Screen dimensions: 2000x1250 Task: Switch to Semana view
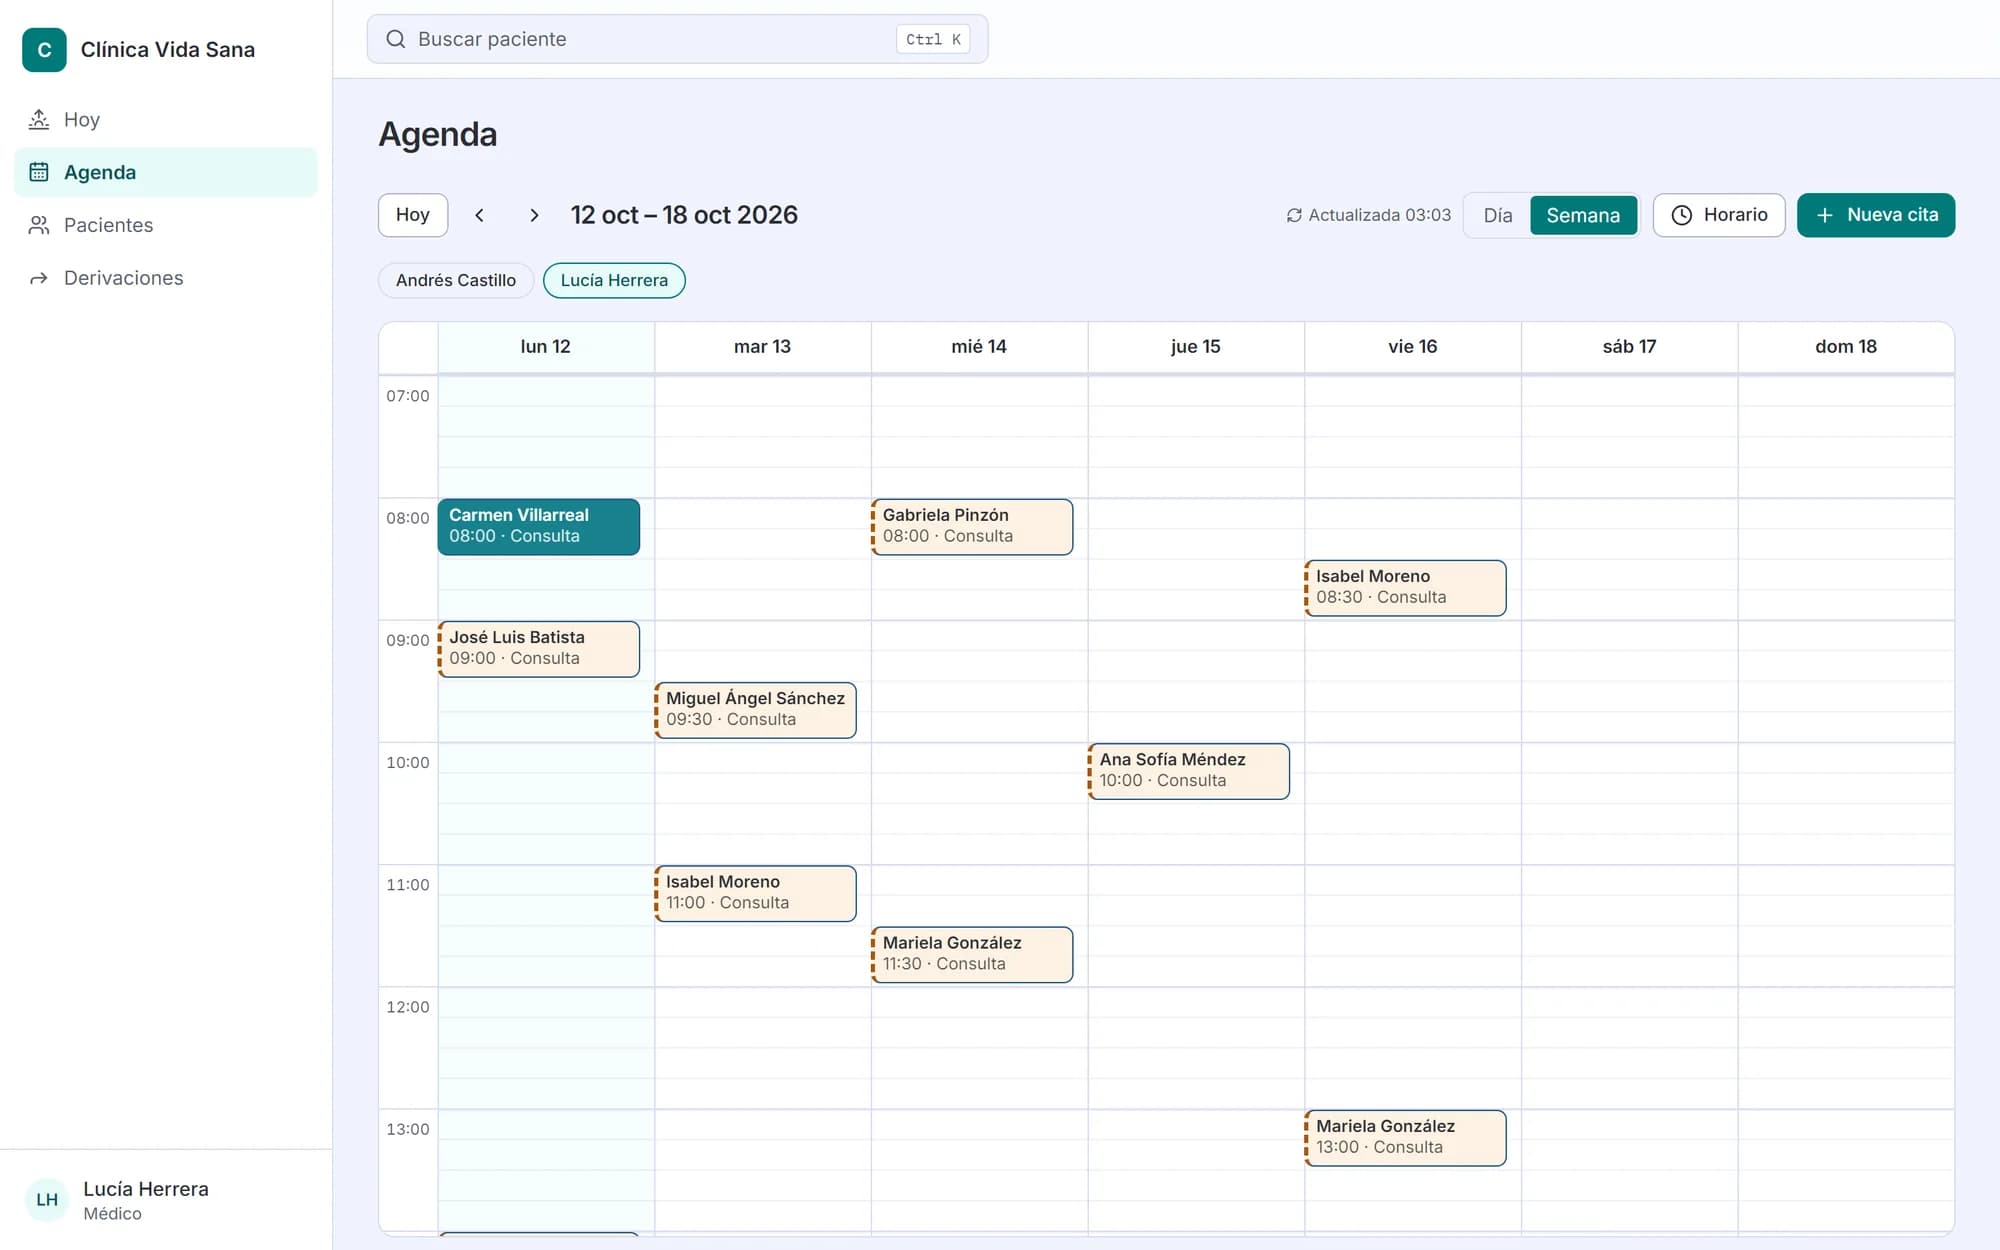pyautogui.click(x=1583, y=215)
